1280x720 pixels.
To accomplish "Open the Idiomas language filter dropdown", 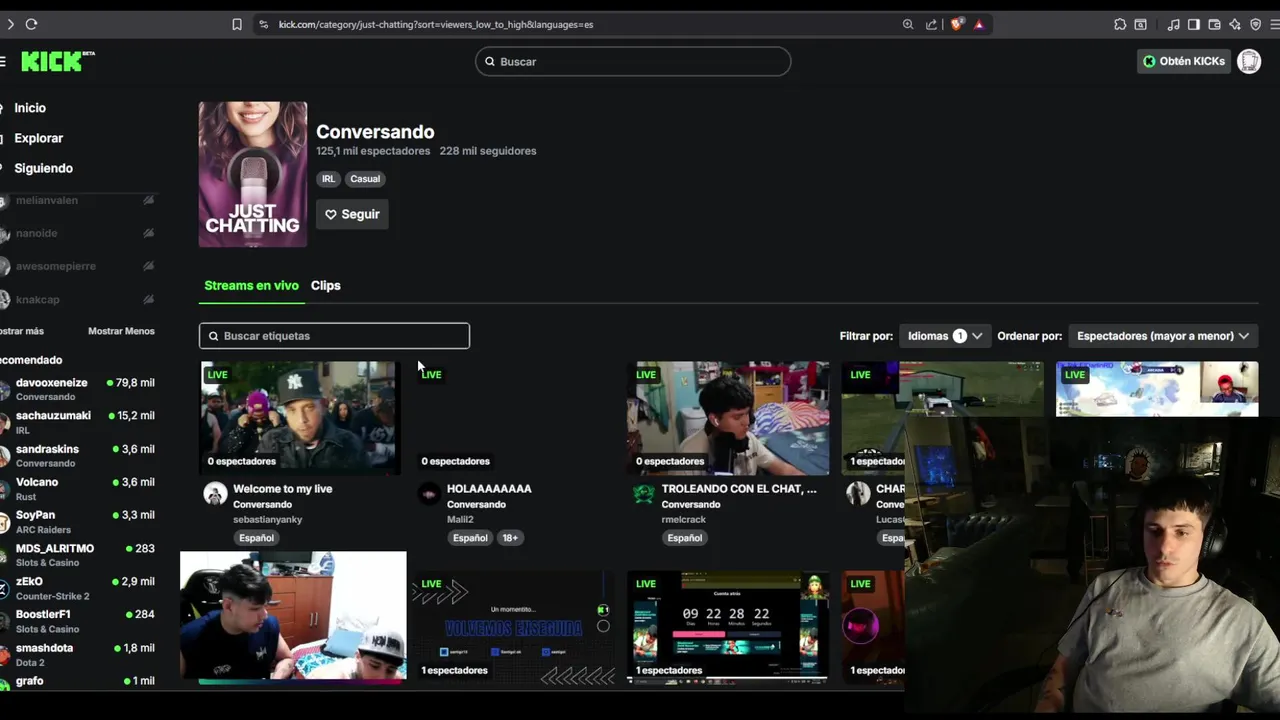I will click(944, 336).
